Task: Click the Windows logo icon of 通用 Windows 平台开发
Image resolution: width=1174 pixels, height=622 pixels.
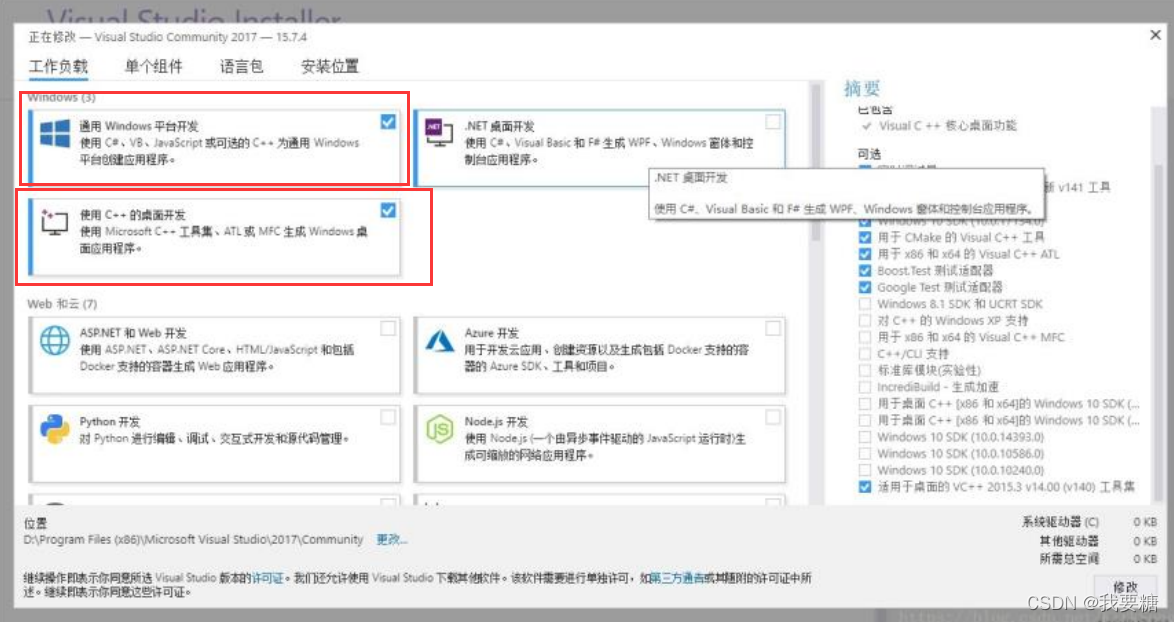Action: click(x=55, y=135)
